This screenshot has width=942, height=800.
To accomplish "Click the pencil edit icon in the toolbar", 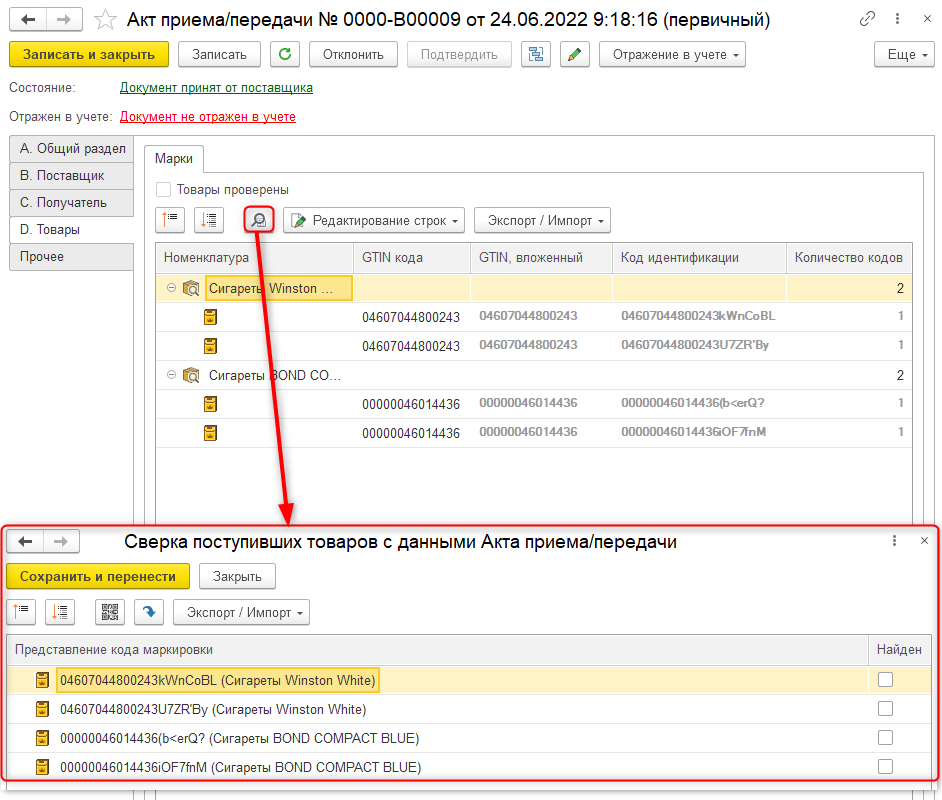I will click(574, 55).
